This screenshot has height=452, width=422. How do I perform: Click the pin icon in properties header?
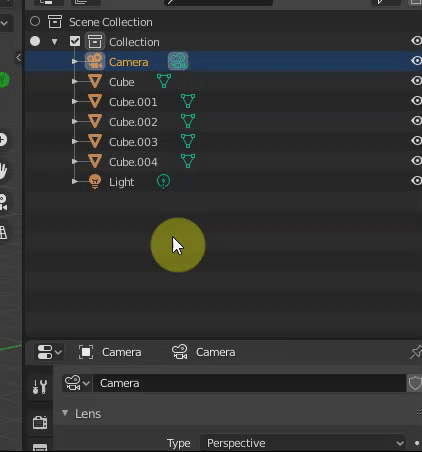coord(416,352)
